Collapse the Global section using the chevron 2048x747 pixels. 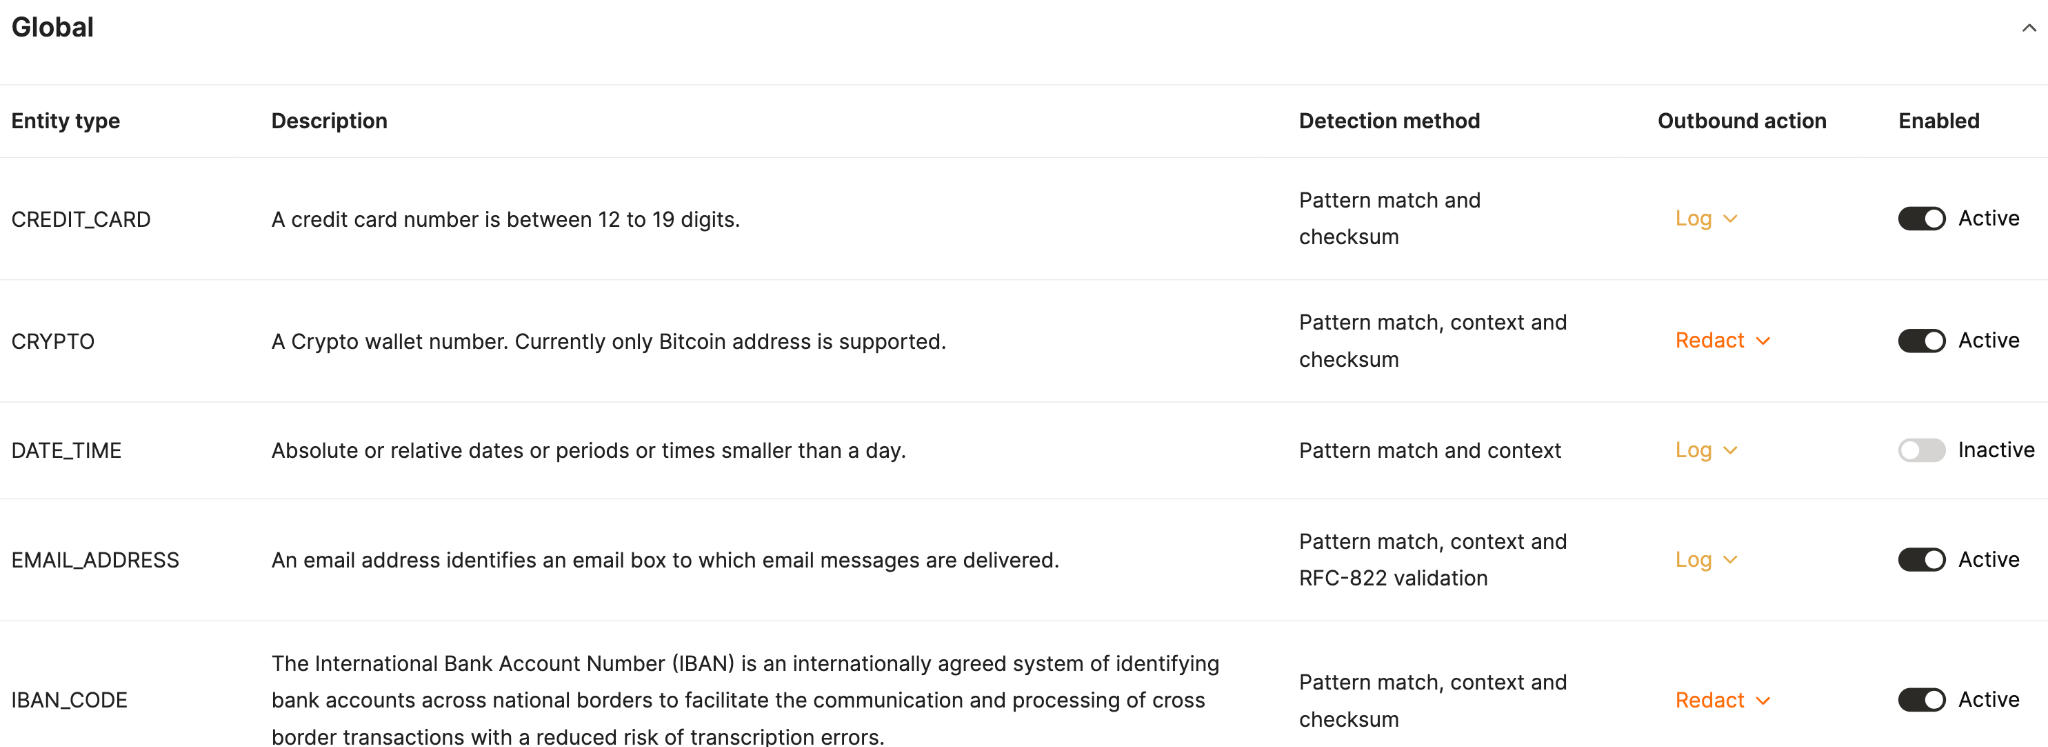pyautogui.click(x=2029, y=27)
